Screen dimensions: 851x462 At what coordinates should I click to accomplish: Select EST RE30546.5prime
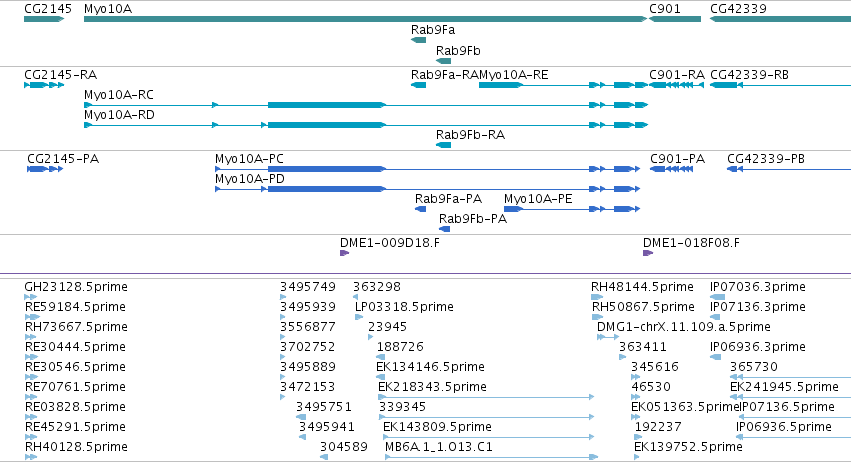pyautogui.click(x=75, y=367)
